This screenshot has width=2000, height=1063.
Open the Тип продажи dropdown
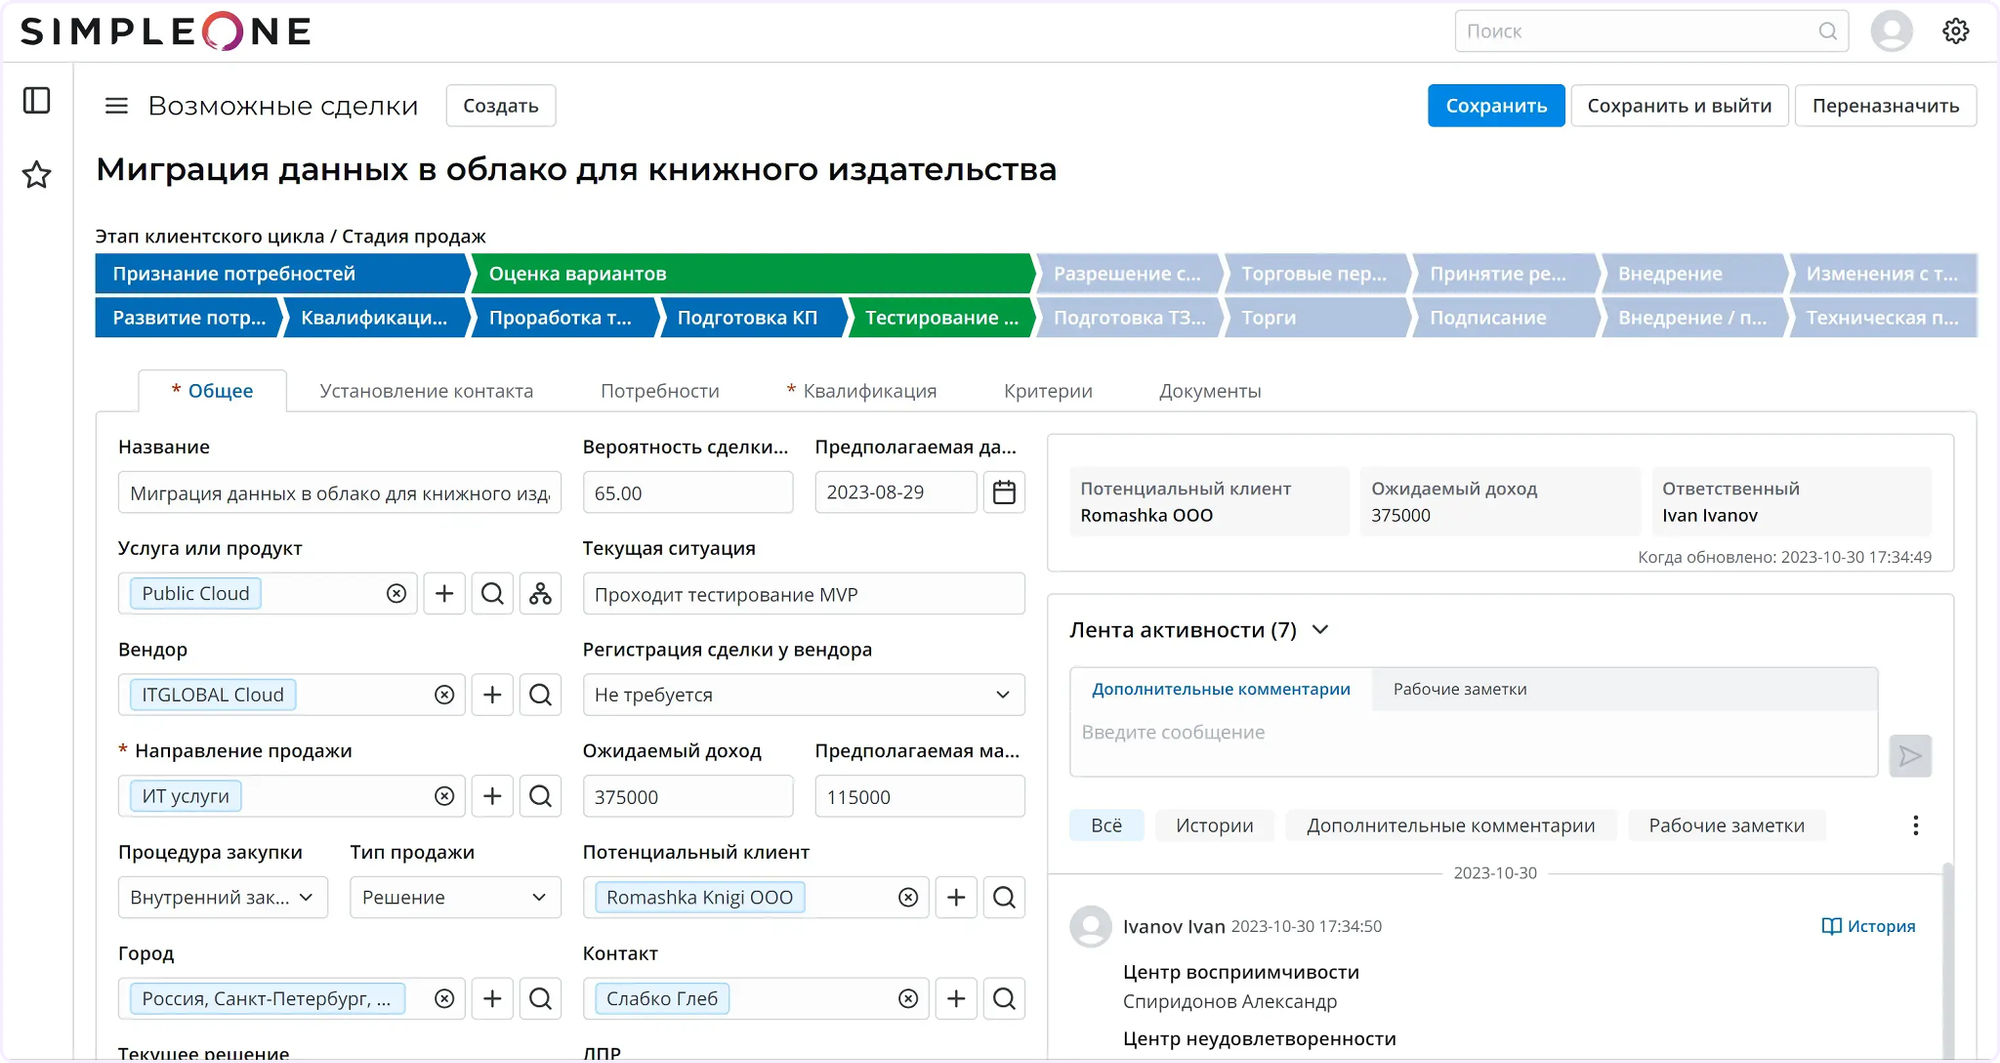pos(454,898)
